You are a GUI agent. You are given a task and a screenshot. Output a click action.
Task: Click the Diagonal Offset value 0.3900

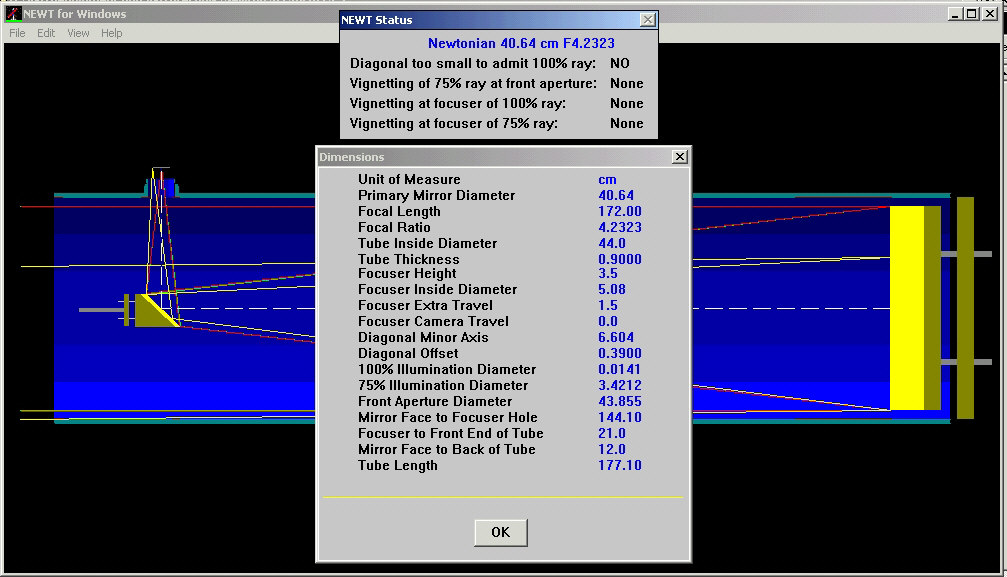click(620, 354)
